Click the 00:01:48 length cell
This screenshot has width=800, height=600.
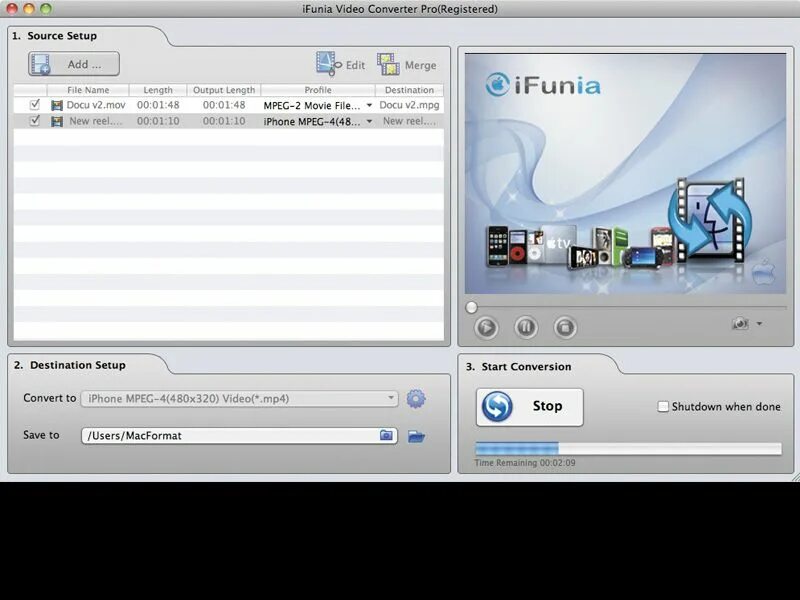158,105
